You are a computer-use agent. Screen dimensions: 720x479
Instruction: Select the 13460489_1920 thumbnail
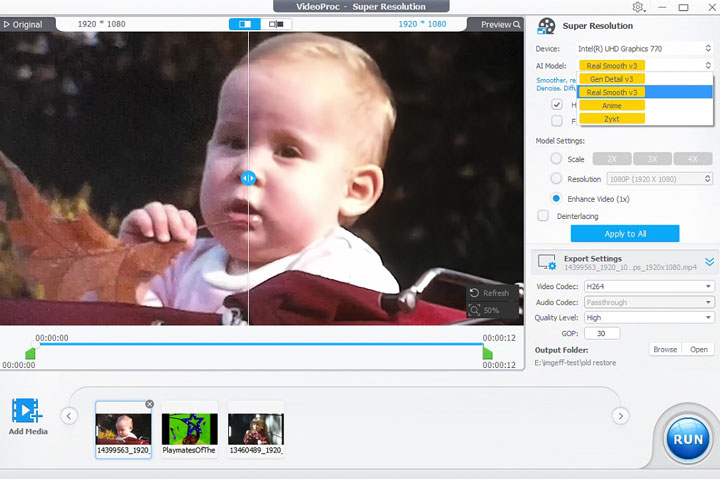pos(256,429)
